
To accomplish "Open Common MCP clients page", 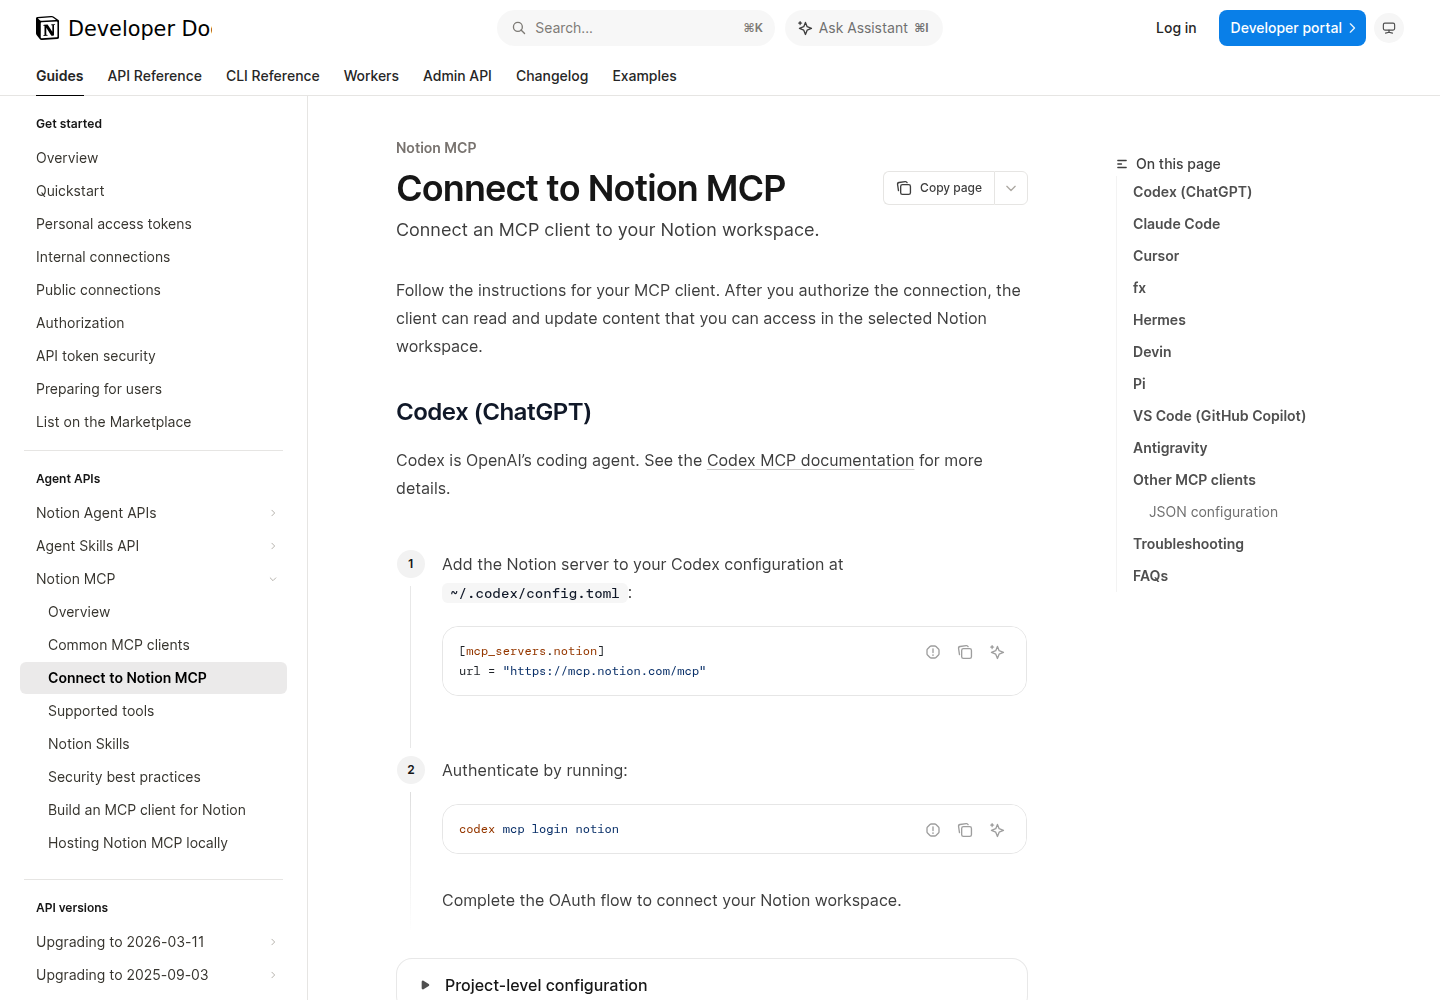I will pos(119,645).
